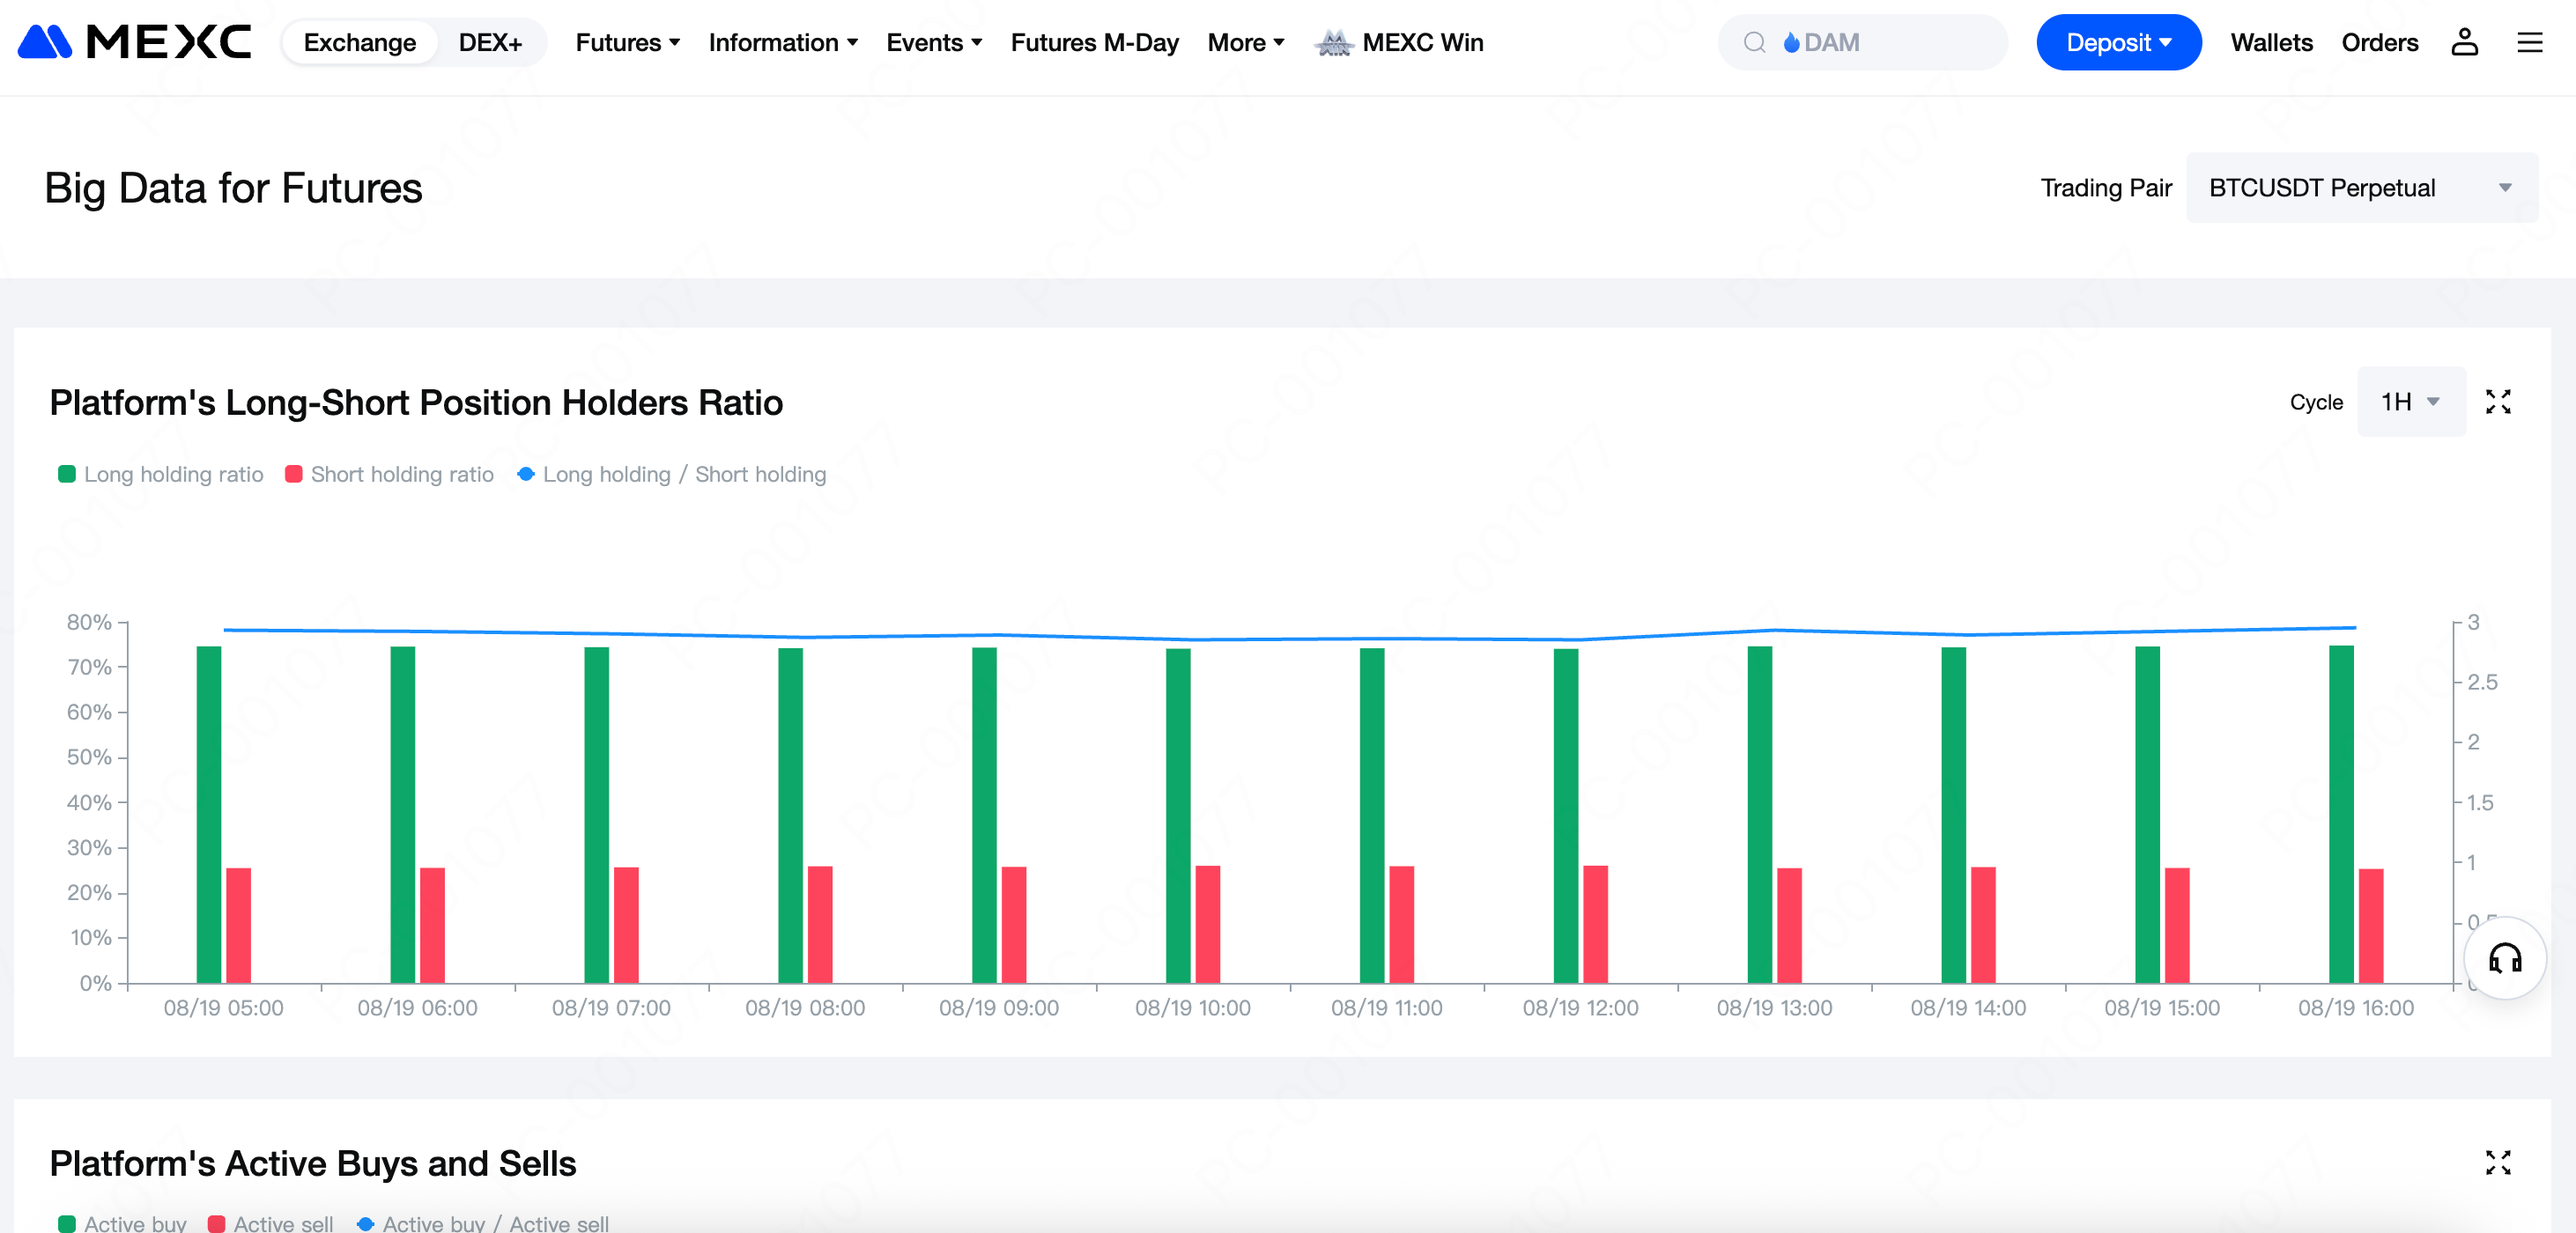Toggle Long holding ratio legend series
The image size is (2576, 1233).
click(x=161, y=474)
